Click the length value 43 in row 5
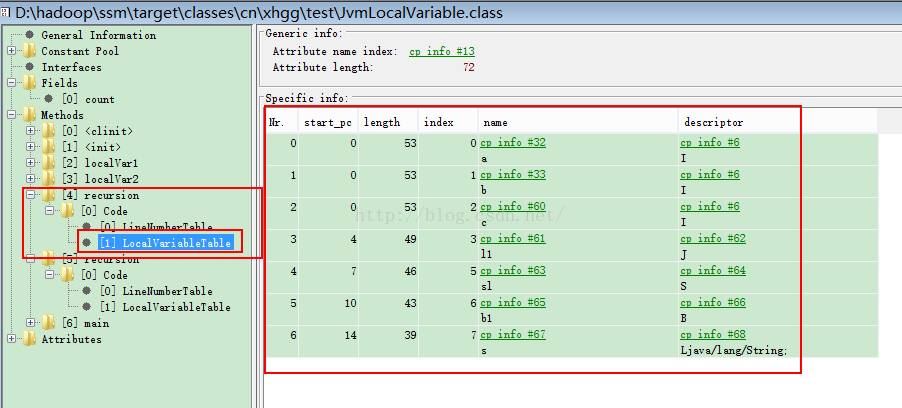Viewport: 902px width, 408px height. pos(410,302)
